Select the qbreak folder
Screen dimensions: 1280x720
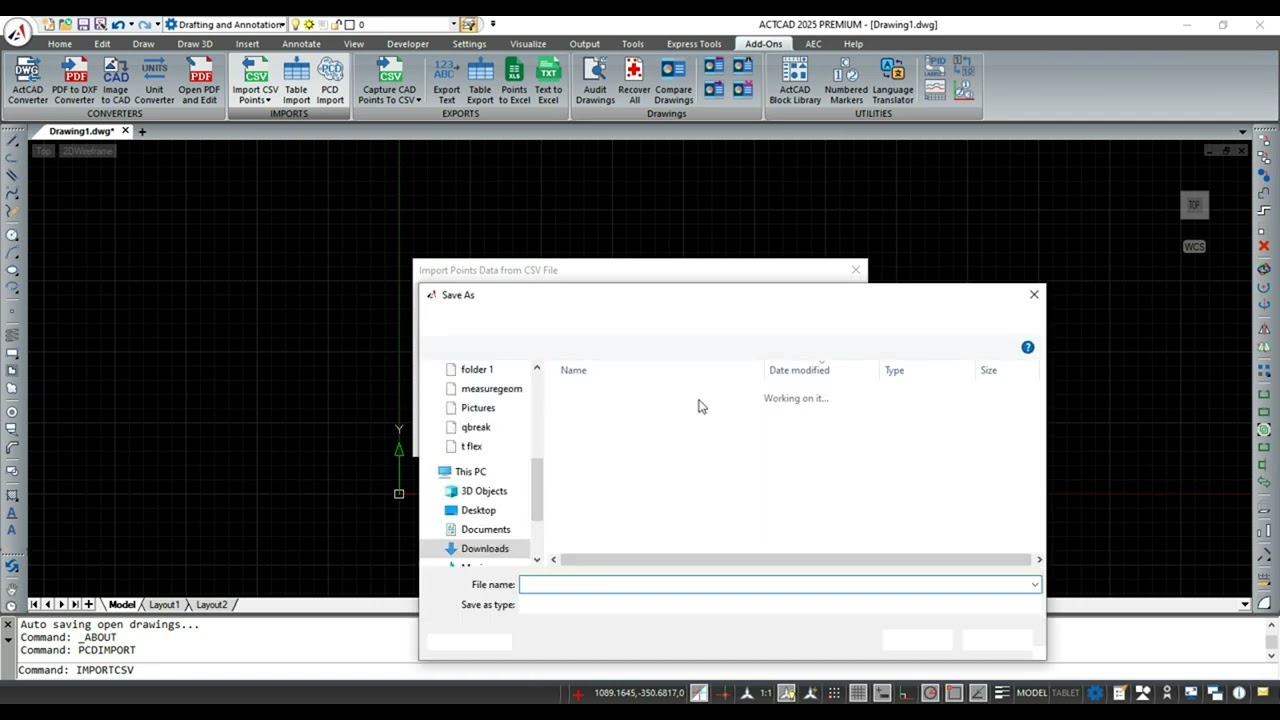478,427
